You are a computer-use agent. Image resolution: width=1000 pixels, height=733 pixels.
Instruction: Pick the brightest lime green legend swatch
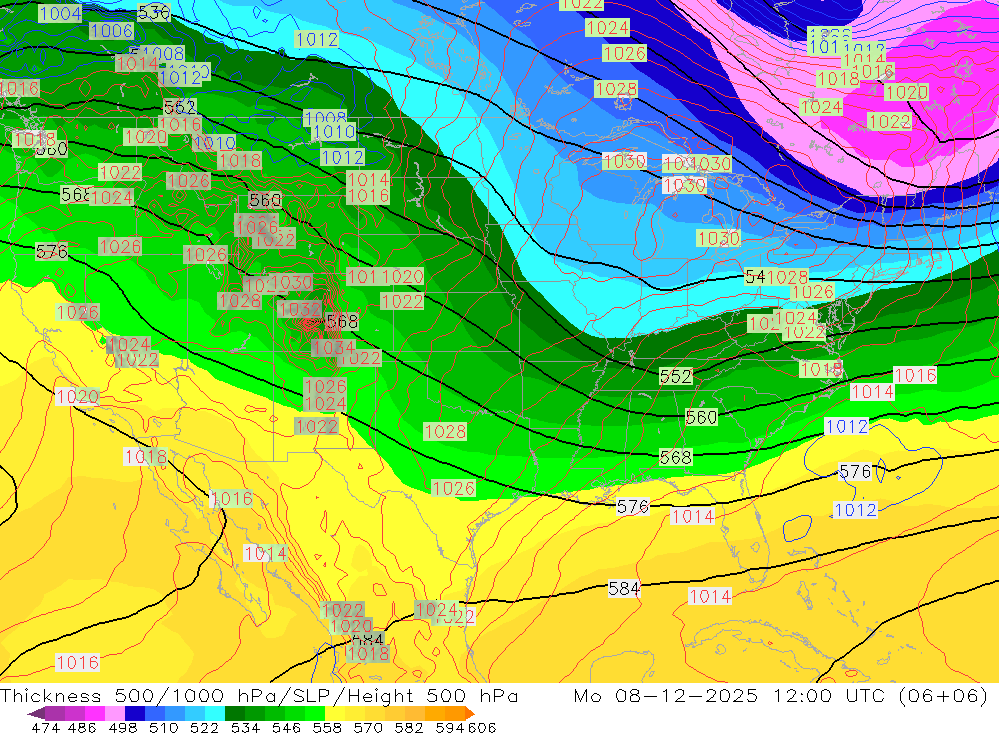point(315,713)
